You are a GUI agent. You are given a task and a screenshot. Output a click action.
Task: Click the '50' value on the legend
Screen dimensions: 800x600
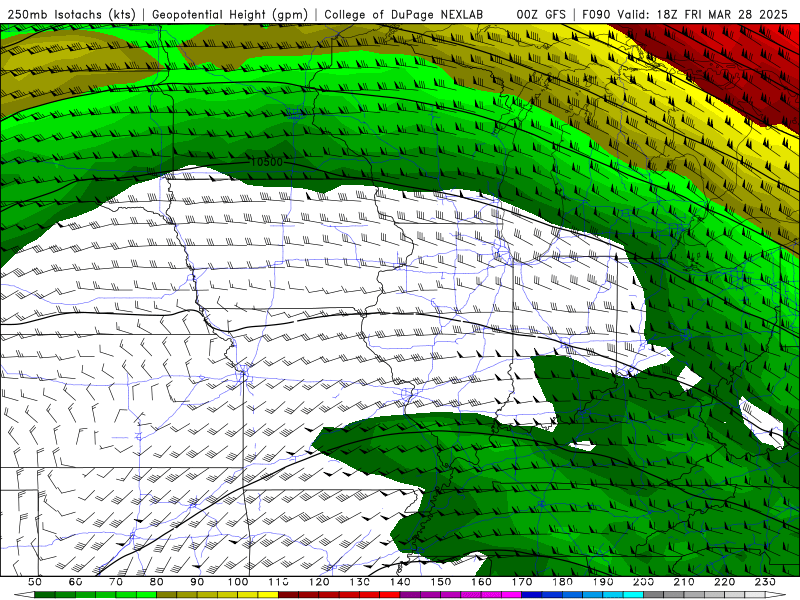click(35, 582)
